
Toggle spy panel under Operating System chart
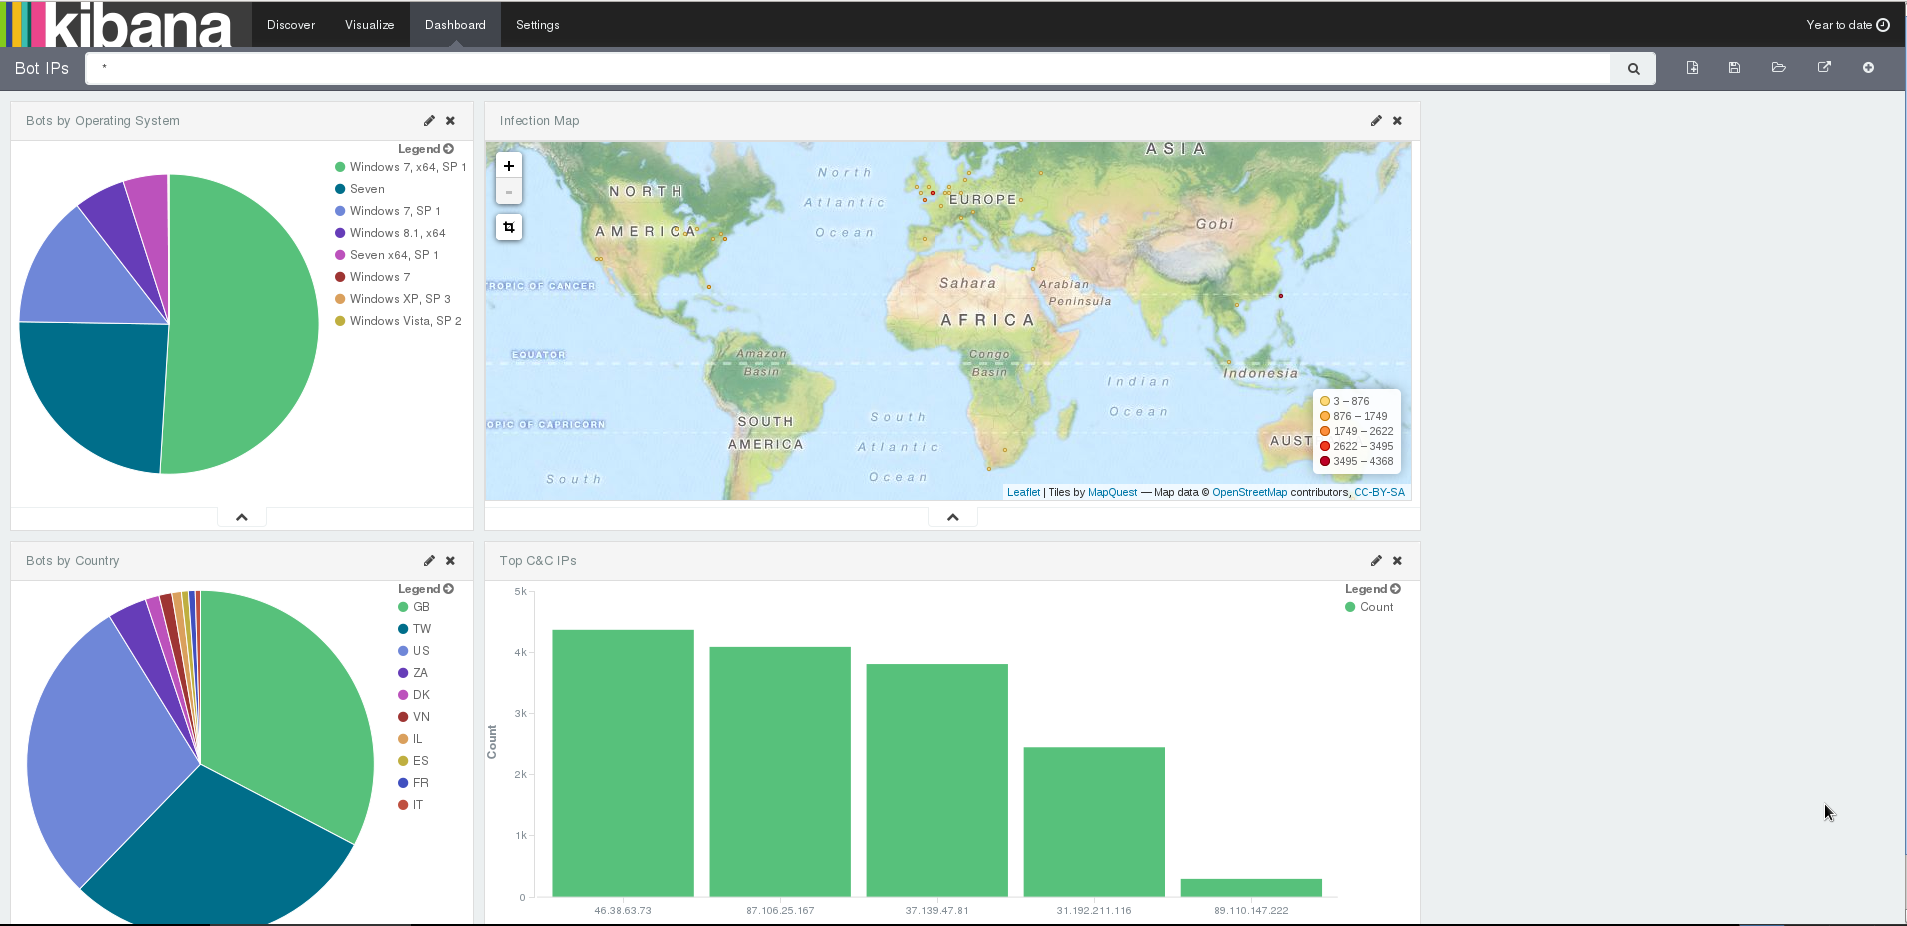coord(242,517)
